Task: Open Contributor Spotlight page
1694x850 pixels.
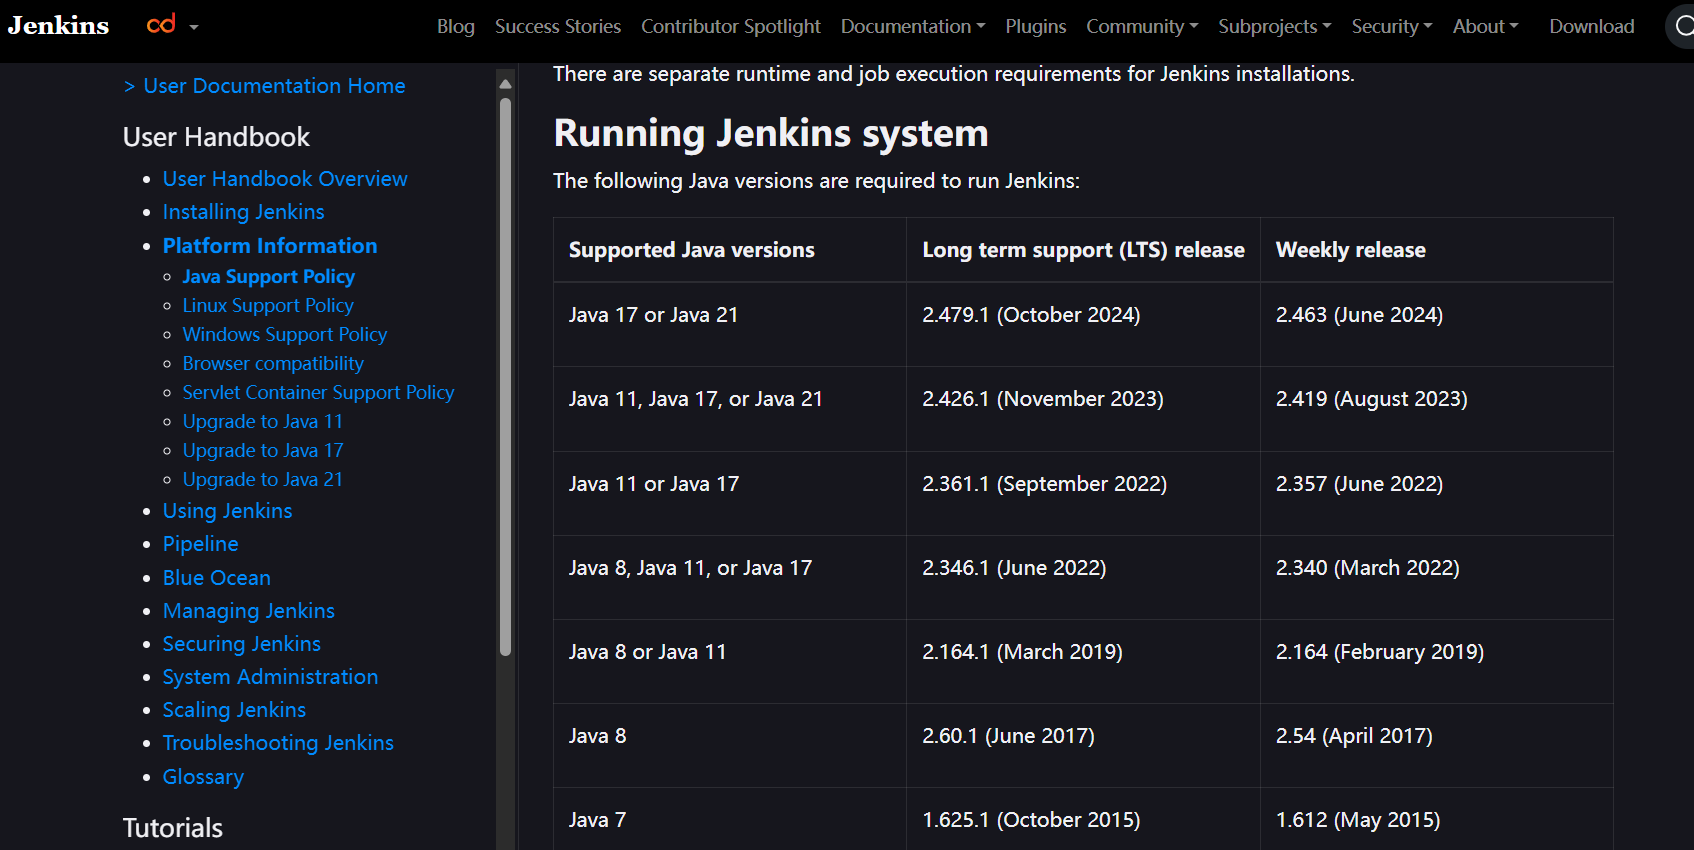Action: tap(731, 26)
